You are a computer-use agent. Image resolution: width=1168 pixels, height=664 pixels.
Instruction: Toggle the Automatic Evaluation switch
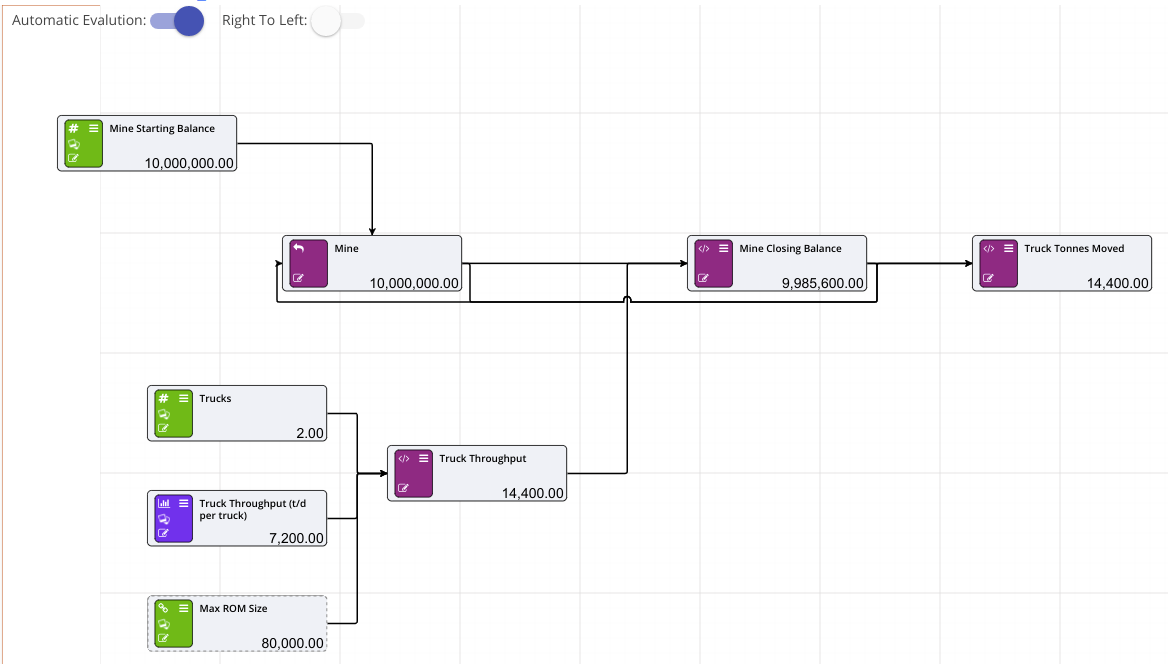click(x=177, y=21)
